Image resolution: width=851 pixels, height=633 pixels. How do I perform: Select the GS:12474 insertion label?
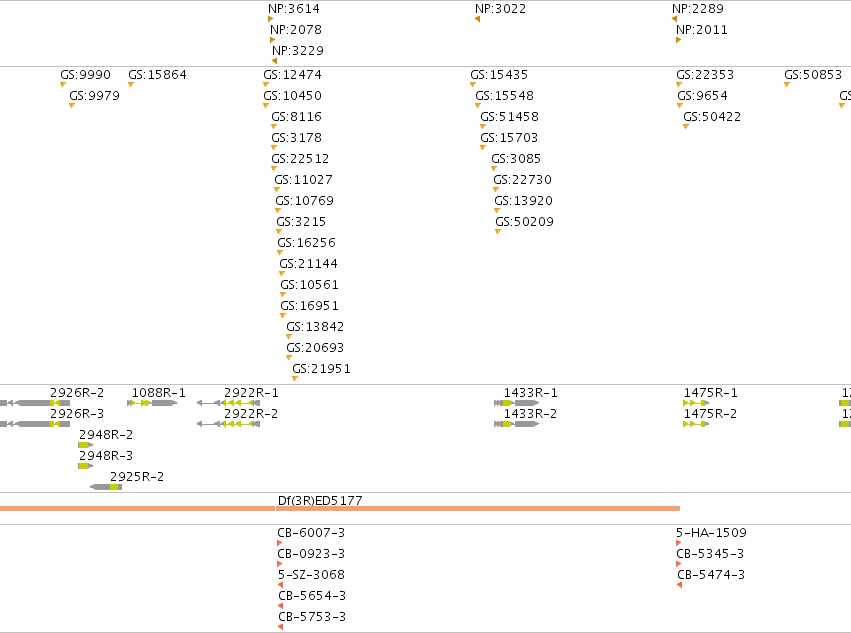point(293,75)
